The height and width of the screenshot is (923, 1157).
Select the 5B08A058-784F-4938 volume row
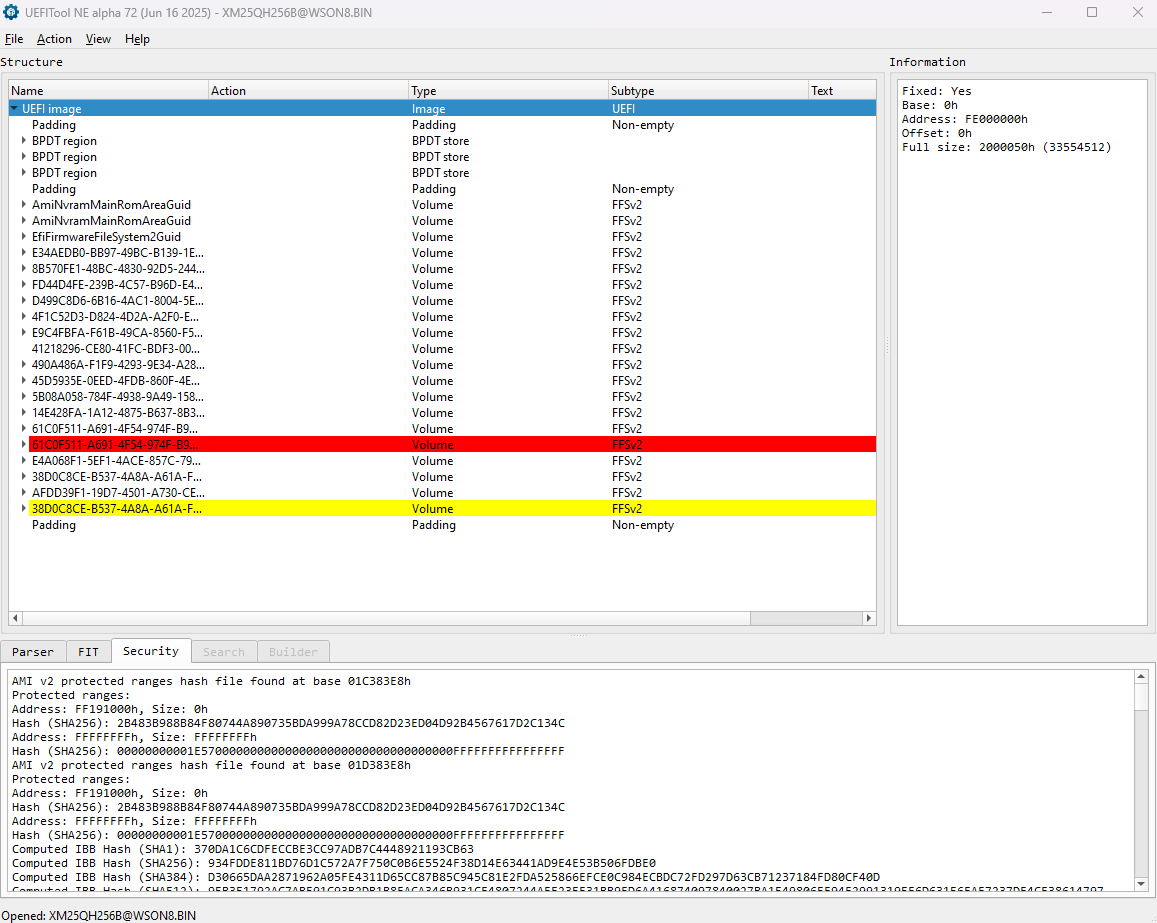tap(442, 397)
